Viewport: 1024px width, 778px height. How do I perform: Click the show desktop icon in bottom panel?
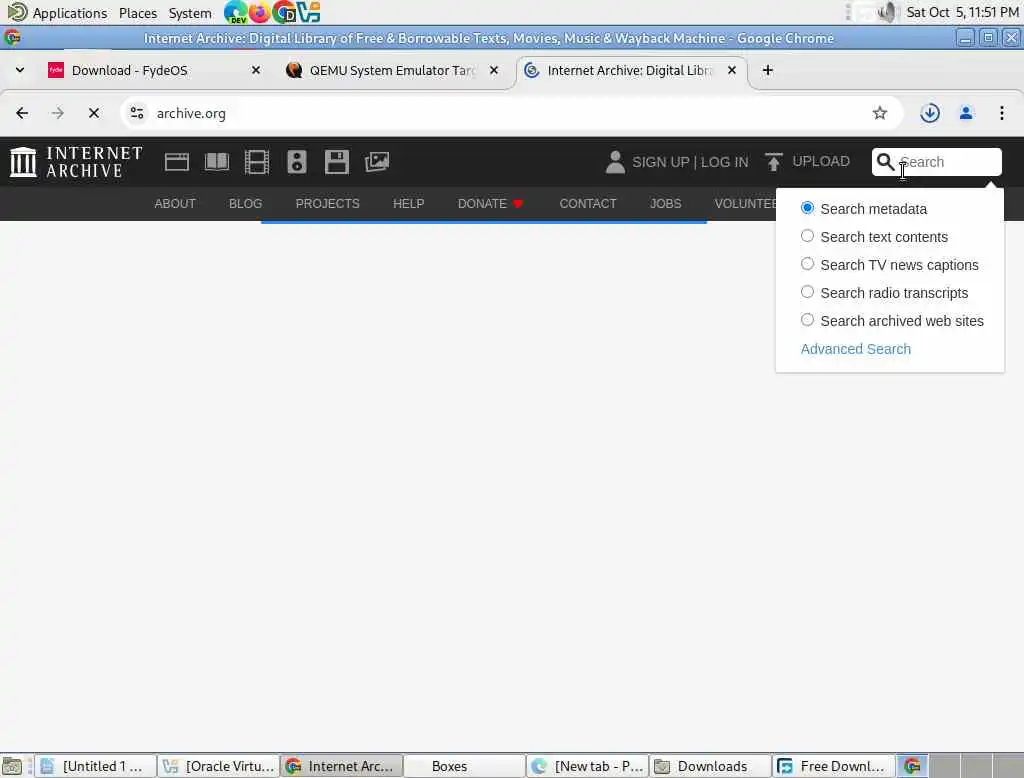pos(12,766)
